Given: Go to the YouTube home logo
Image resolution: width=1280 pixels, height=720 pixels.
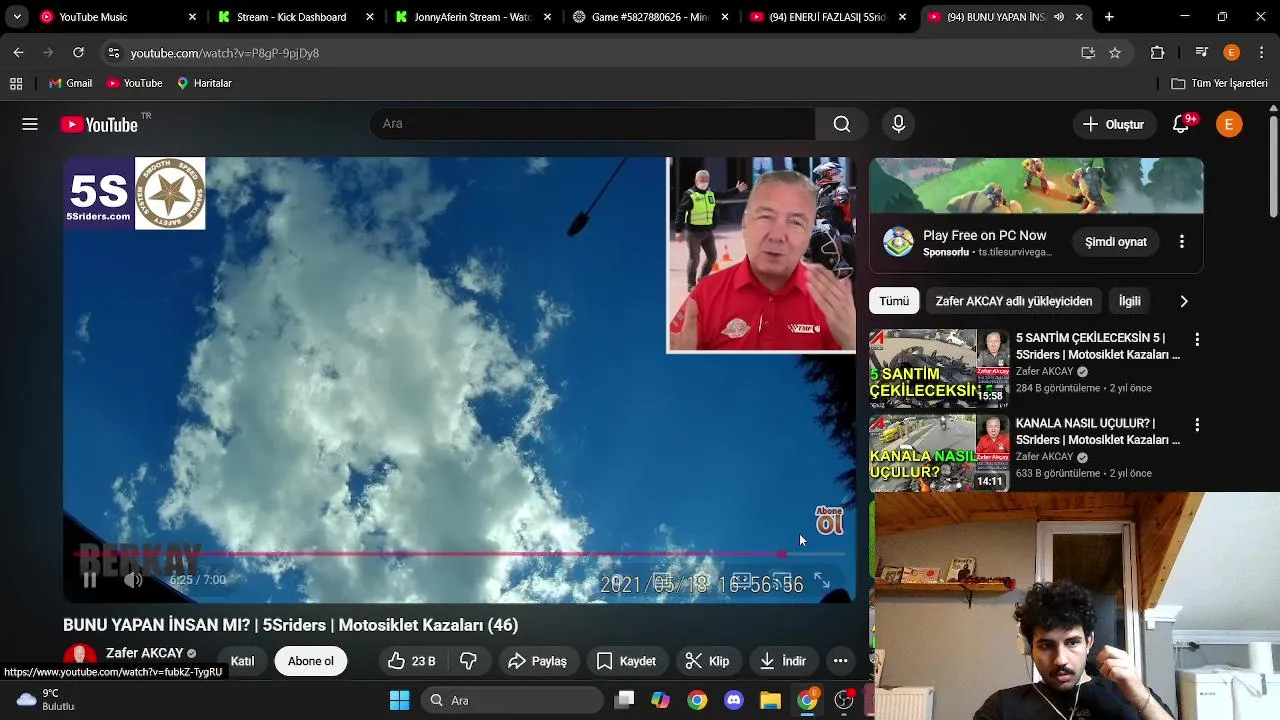Looking at the screenshot, I should pos(98,124).
